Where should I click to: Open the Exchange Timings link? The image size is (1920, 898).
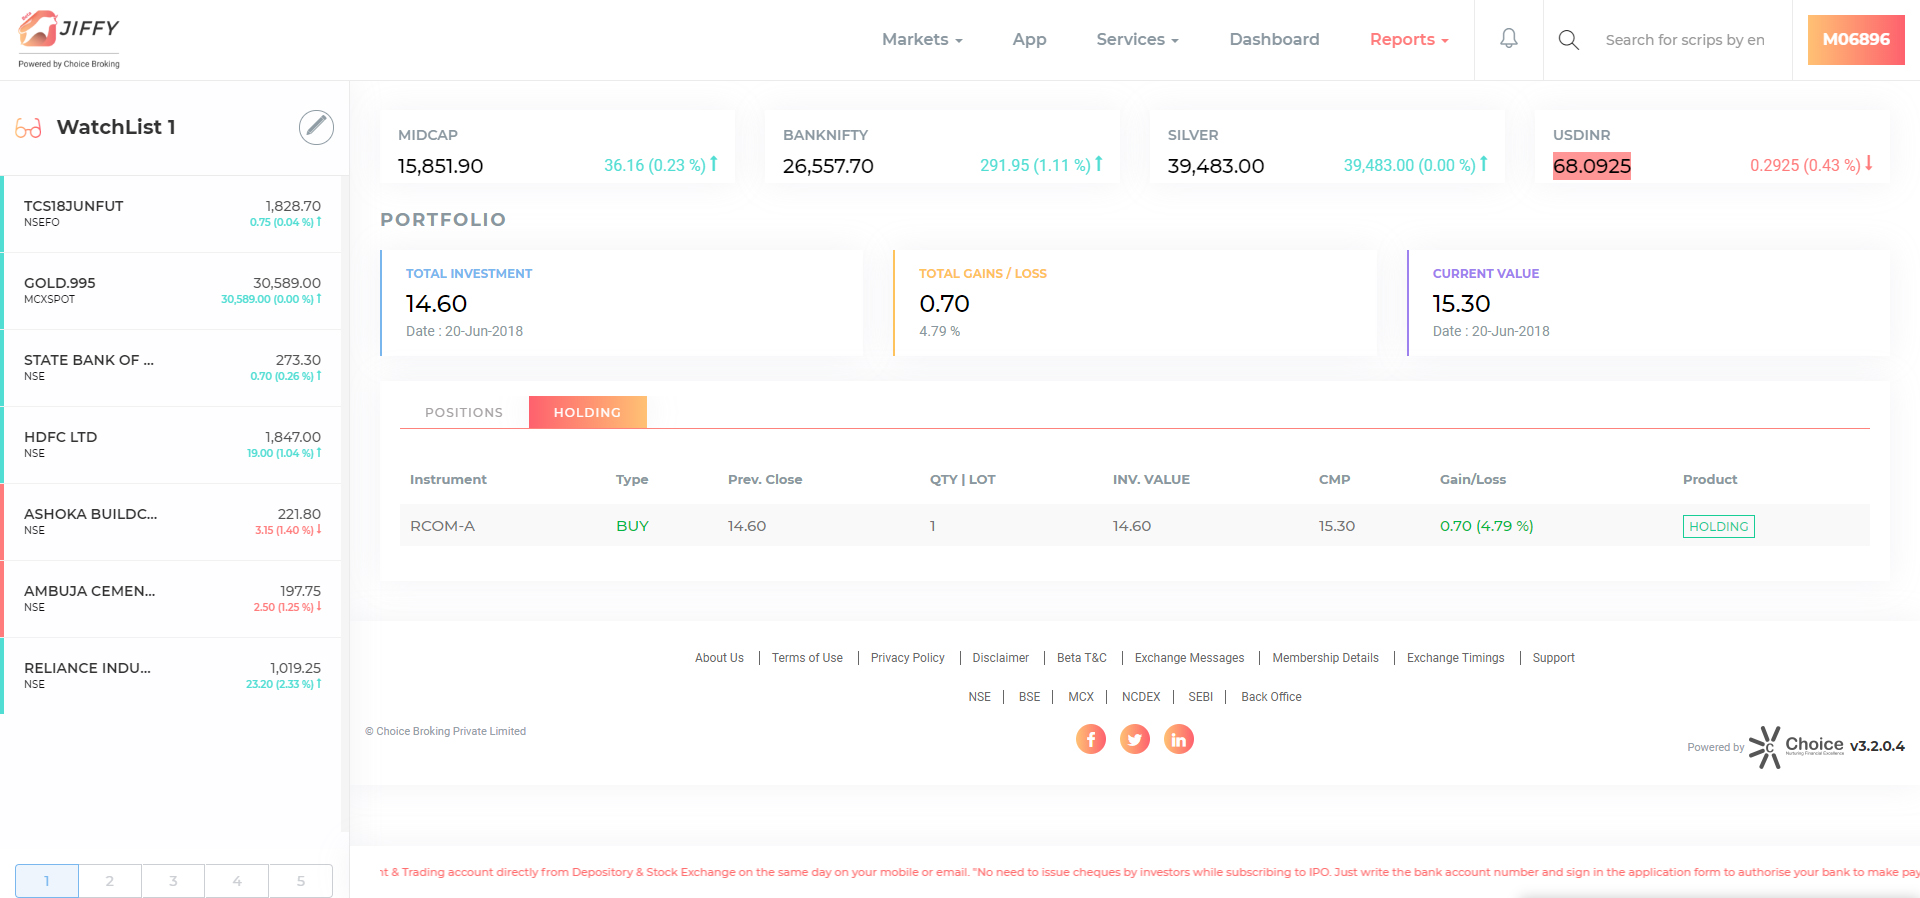tap(1456, 658)
